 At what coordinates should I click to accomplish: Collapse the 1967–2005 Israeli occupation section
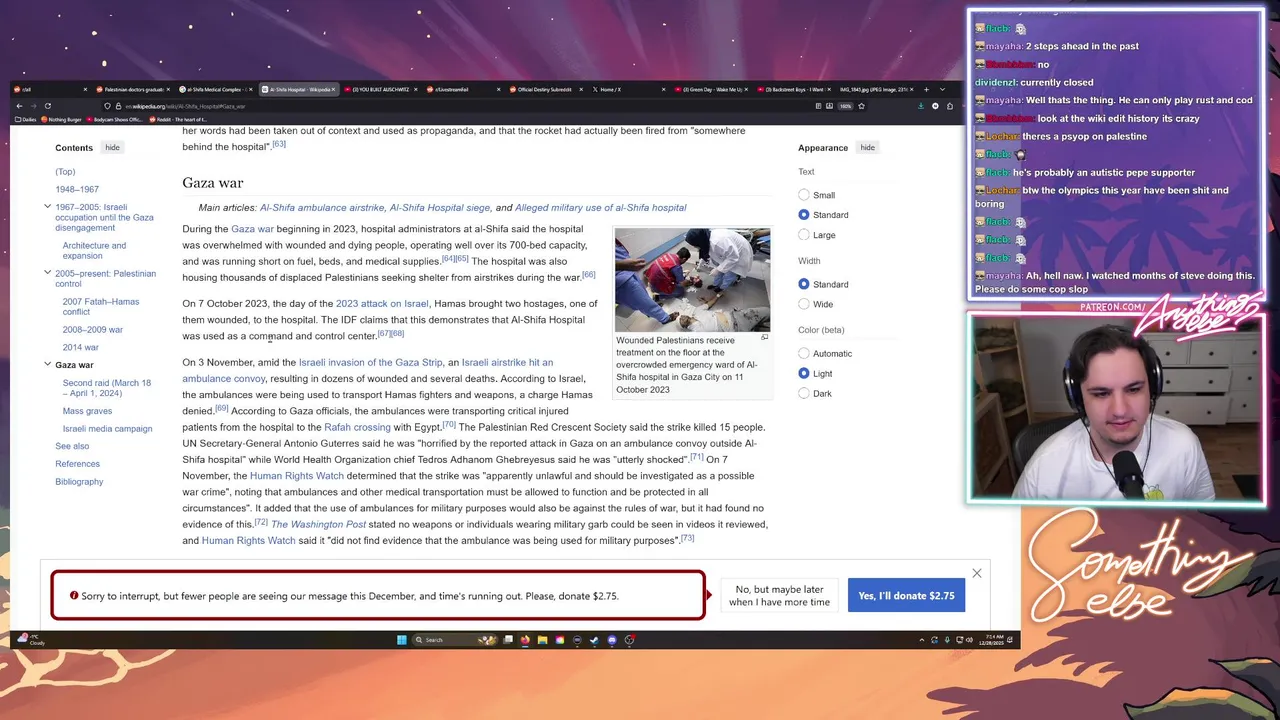pos(47,207)
